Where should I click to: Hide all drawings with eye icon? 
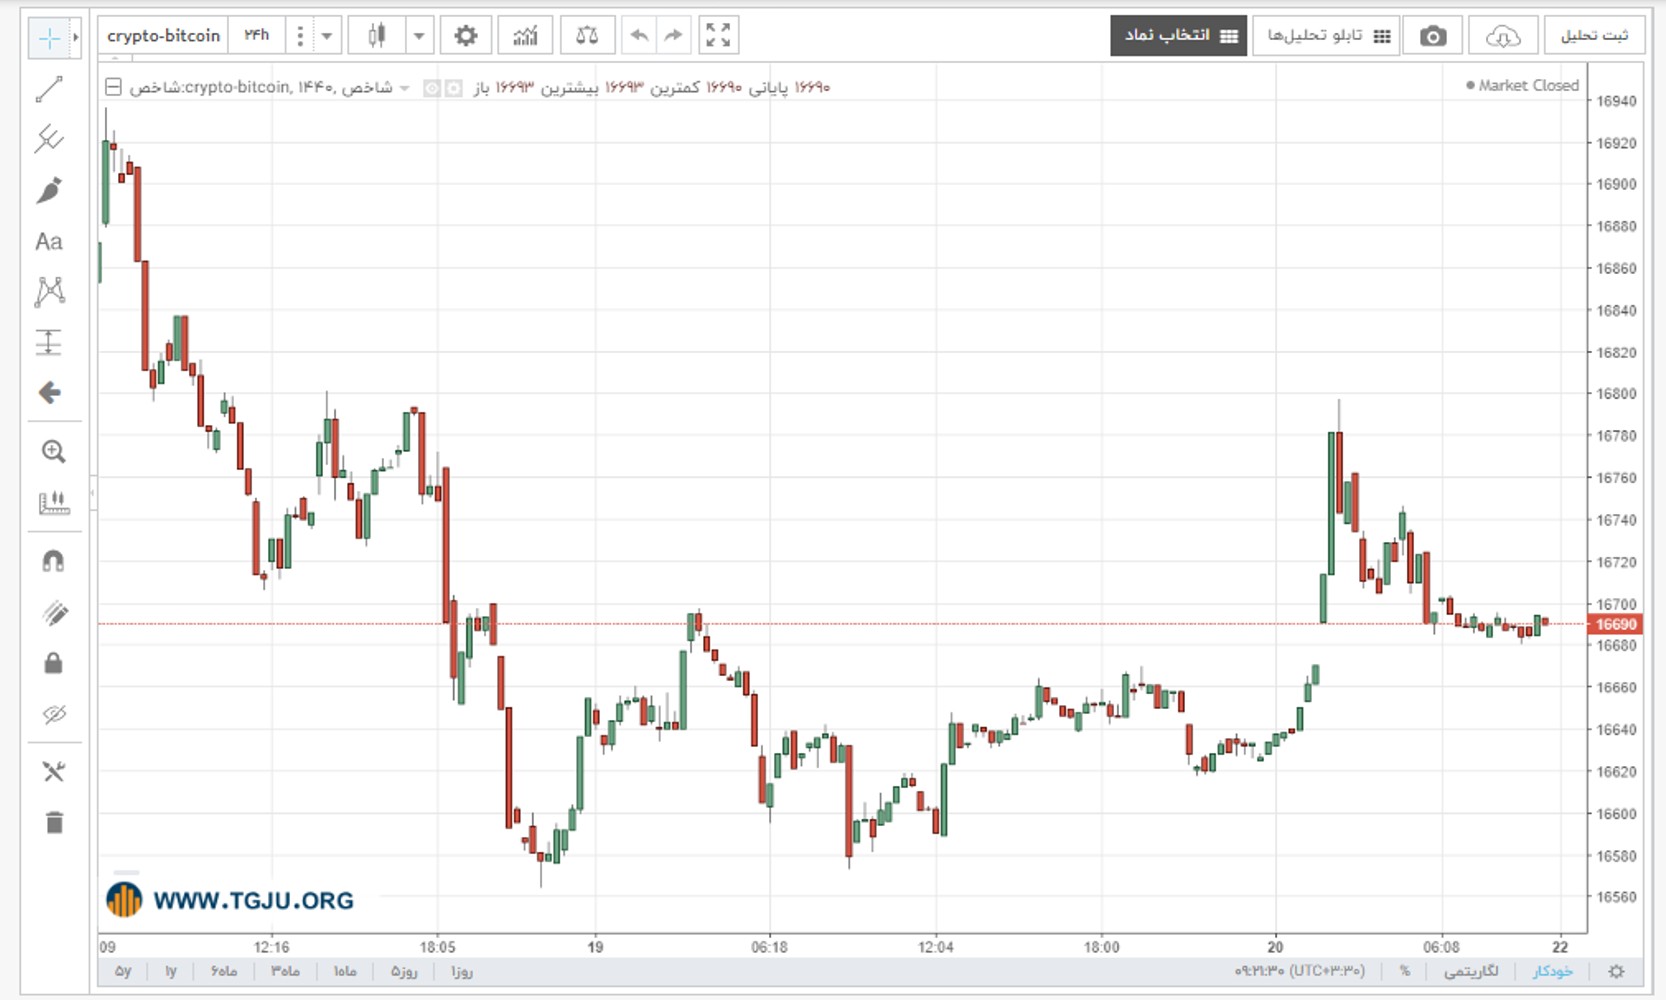(x=54, y=714)
